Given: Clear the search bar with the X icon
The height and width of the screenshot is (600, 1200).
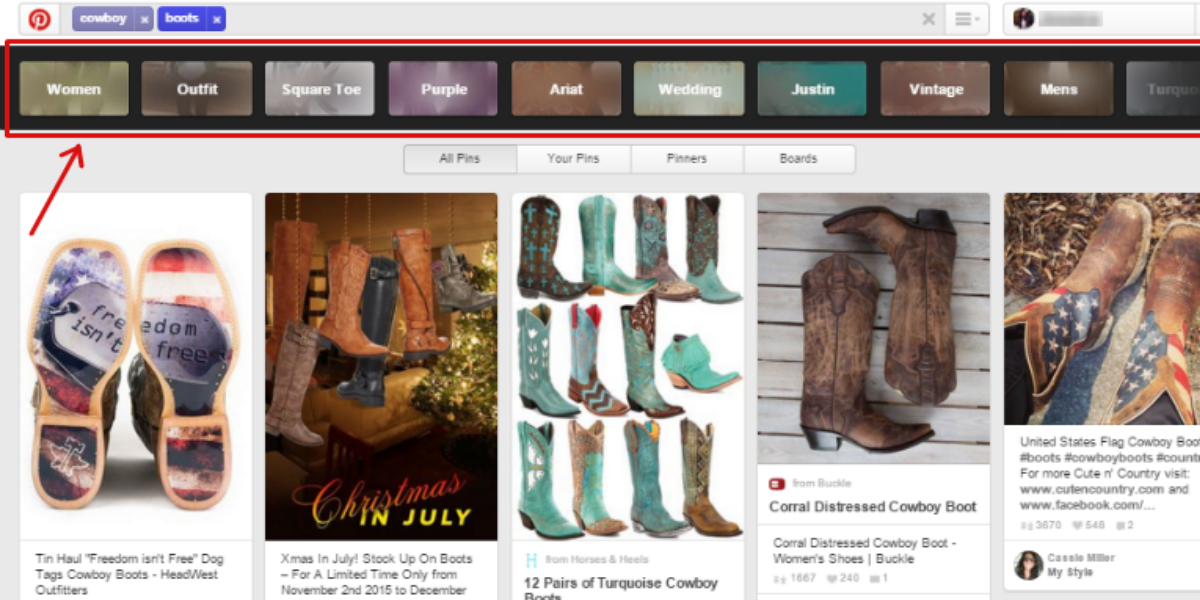Looking at the screenshot, I should pos(928,19).
